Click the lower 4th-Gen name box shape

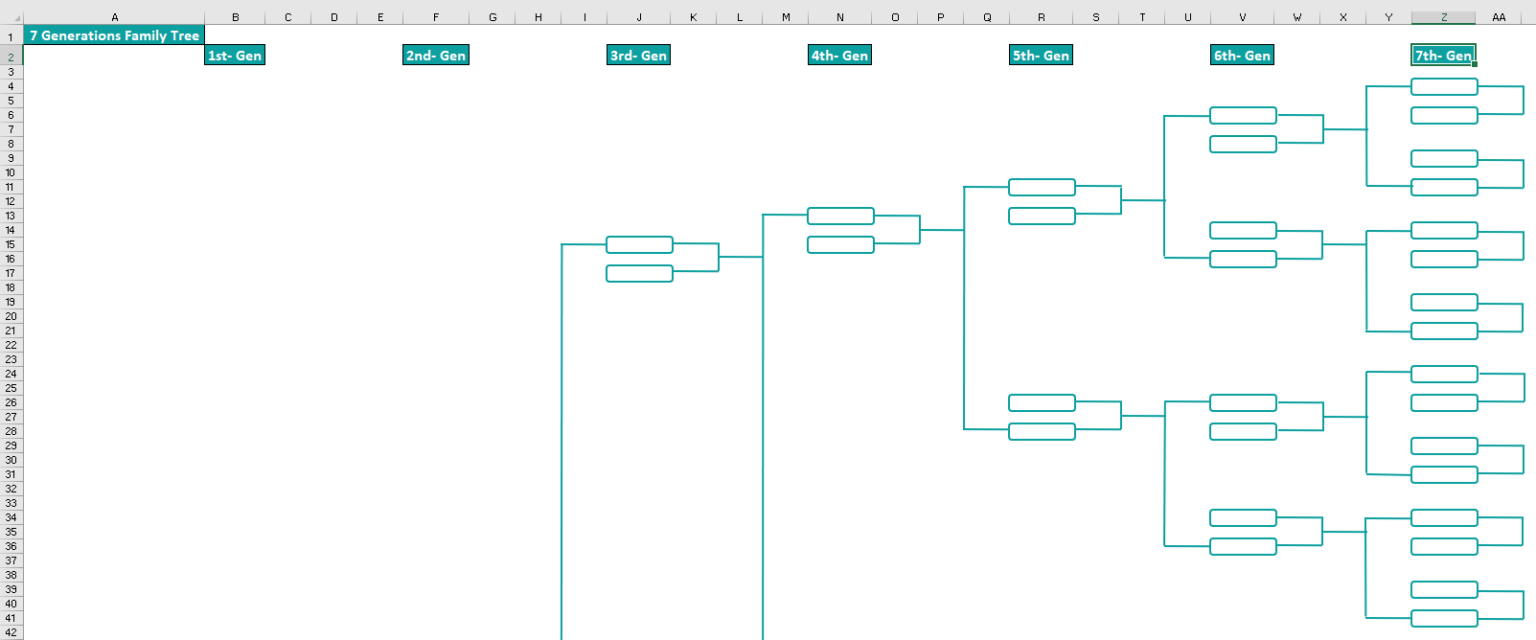point(840,243)
